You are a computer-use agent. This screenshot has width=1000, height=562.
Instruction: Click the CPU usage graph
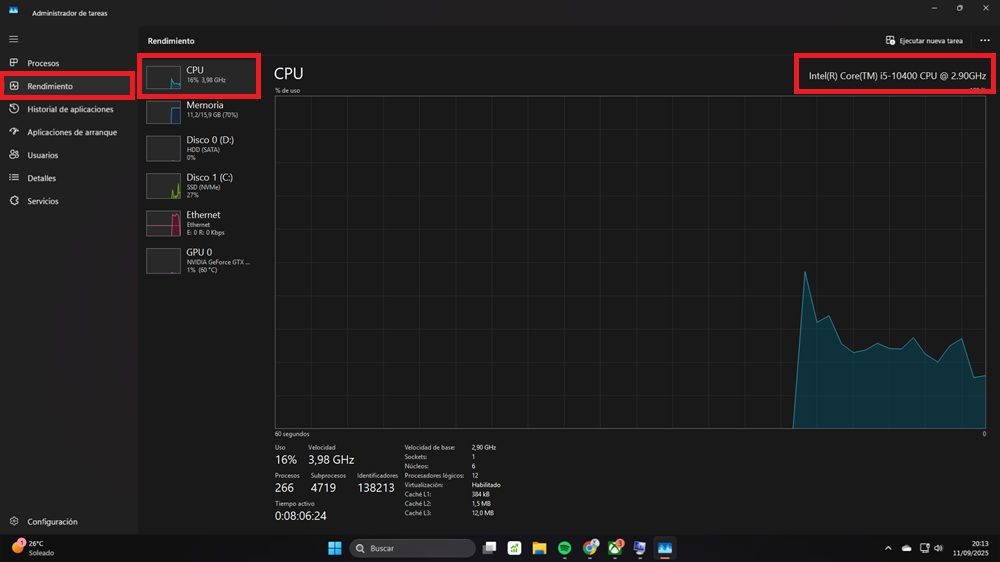(x=630, y=262)
